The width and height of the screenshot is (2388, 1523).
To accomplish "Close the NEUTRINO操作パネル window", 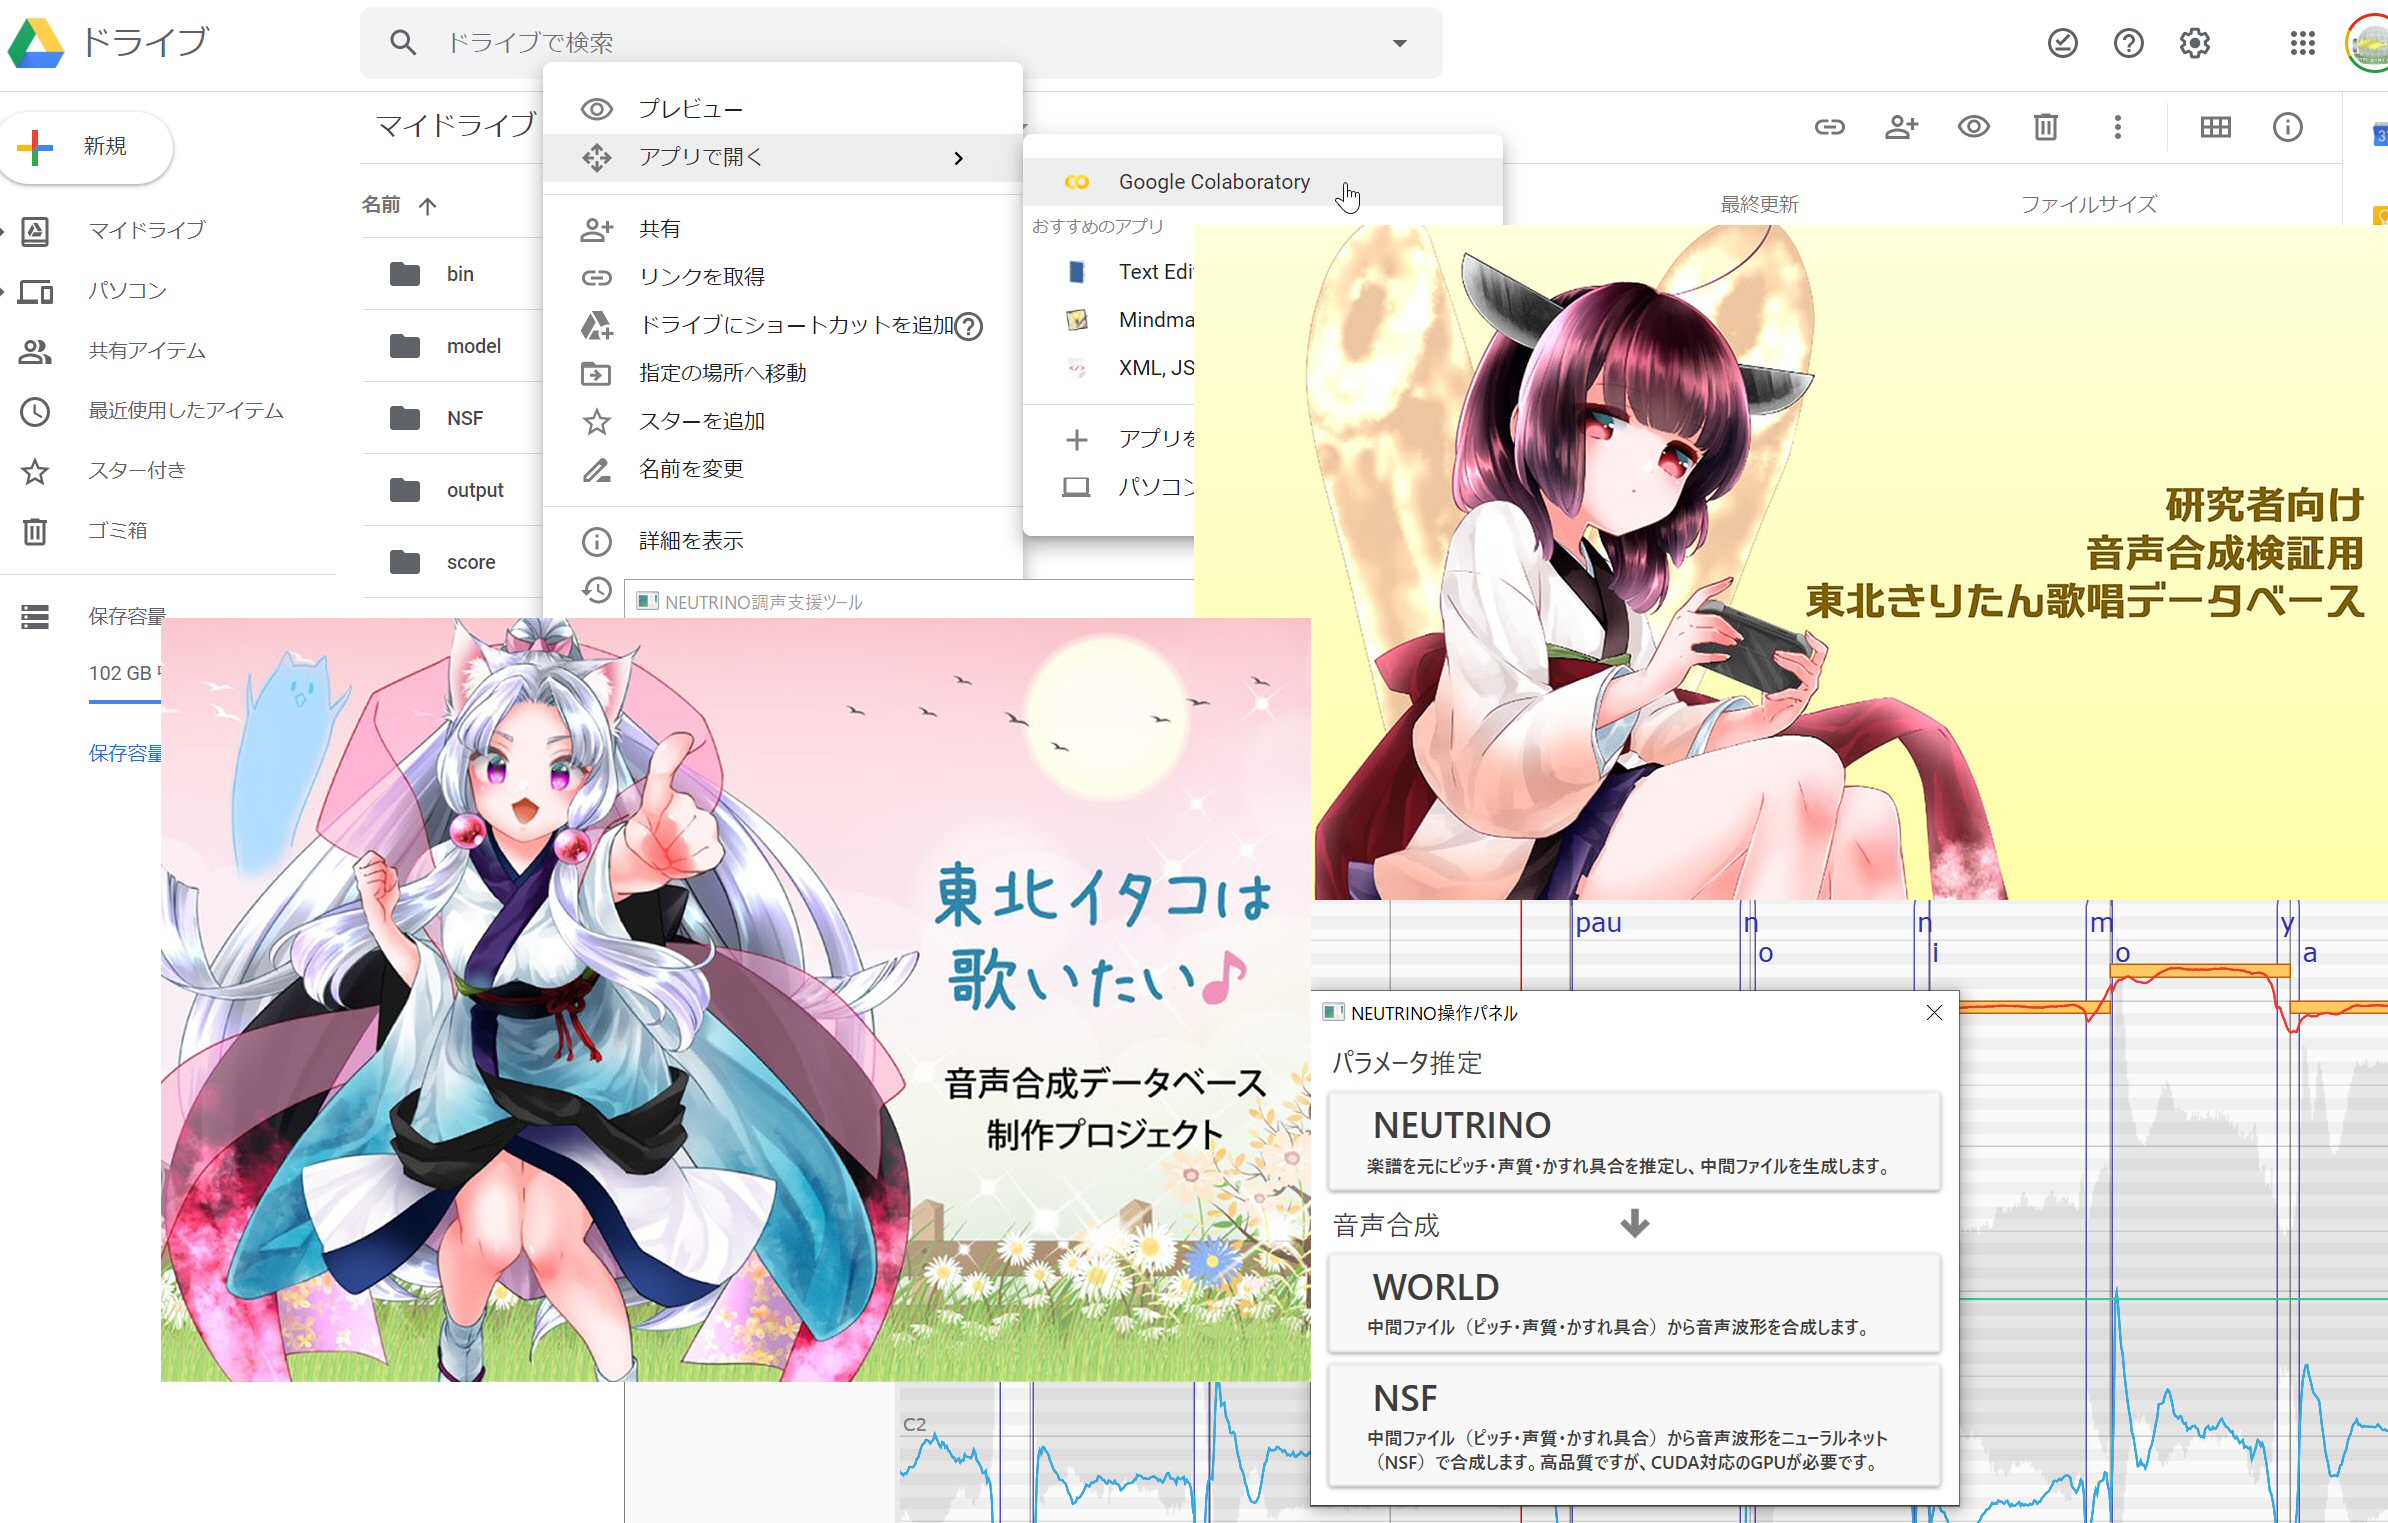I will [x=1934, y=1013].
